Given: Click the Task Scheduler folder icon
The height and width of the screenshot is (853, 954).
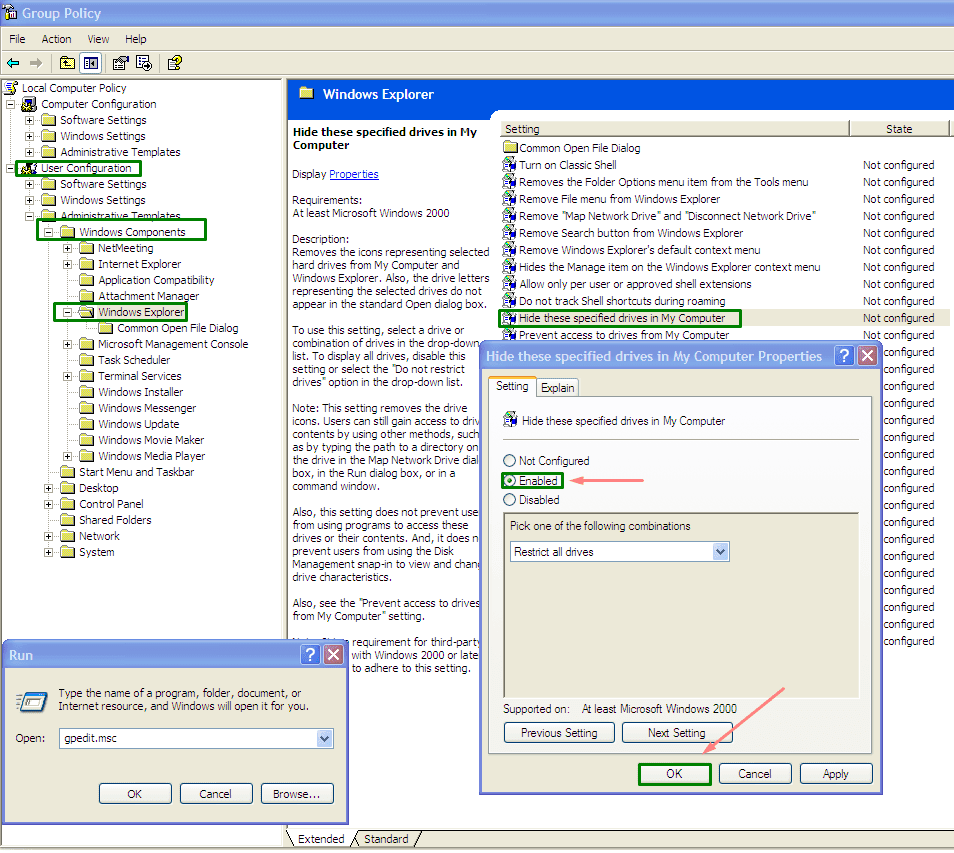Looking at the screenshot, I should [x=87, y=360].
